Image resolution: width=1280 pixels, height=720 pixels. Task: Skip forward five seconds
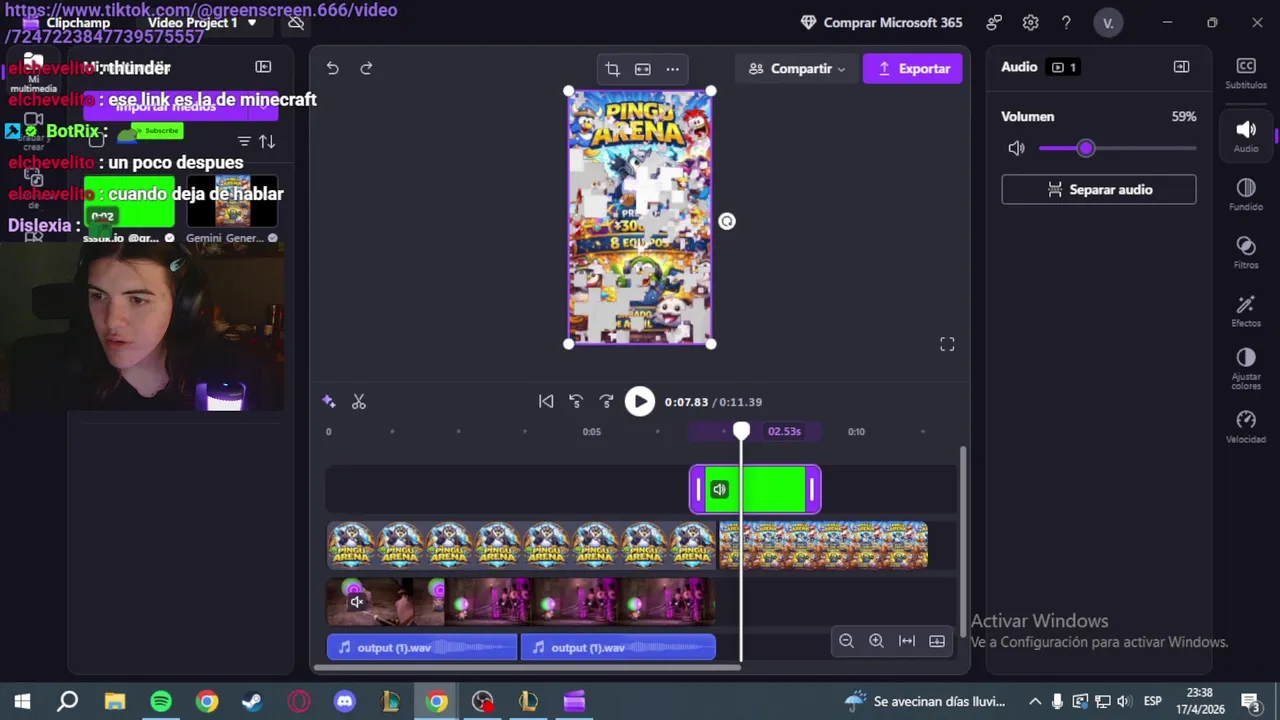[x=606, y=402]
